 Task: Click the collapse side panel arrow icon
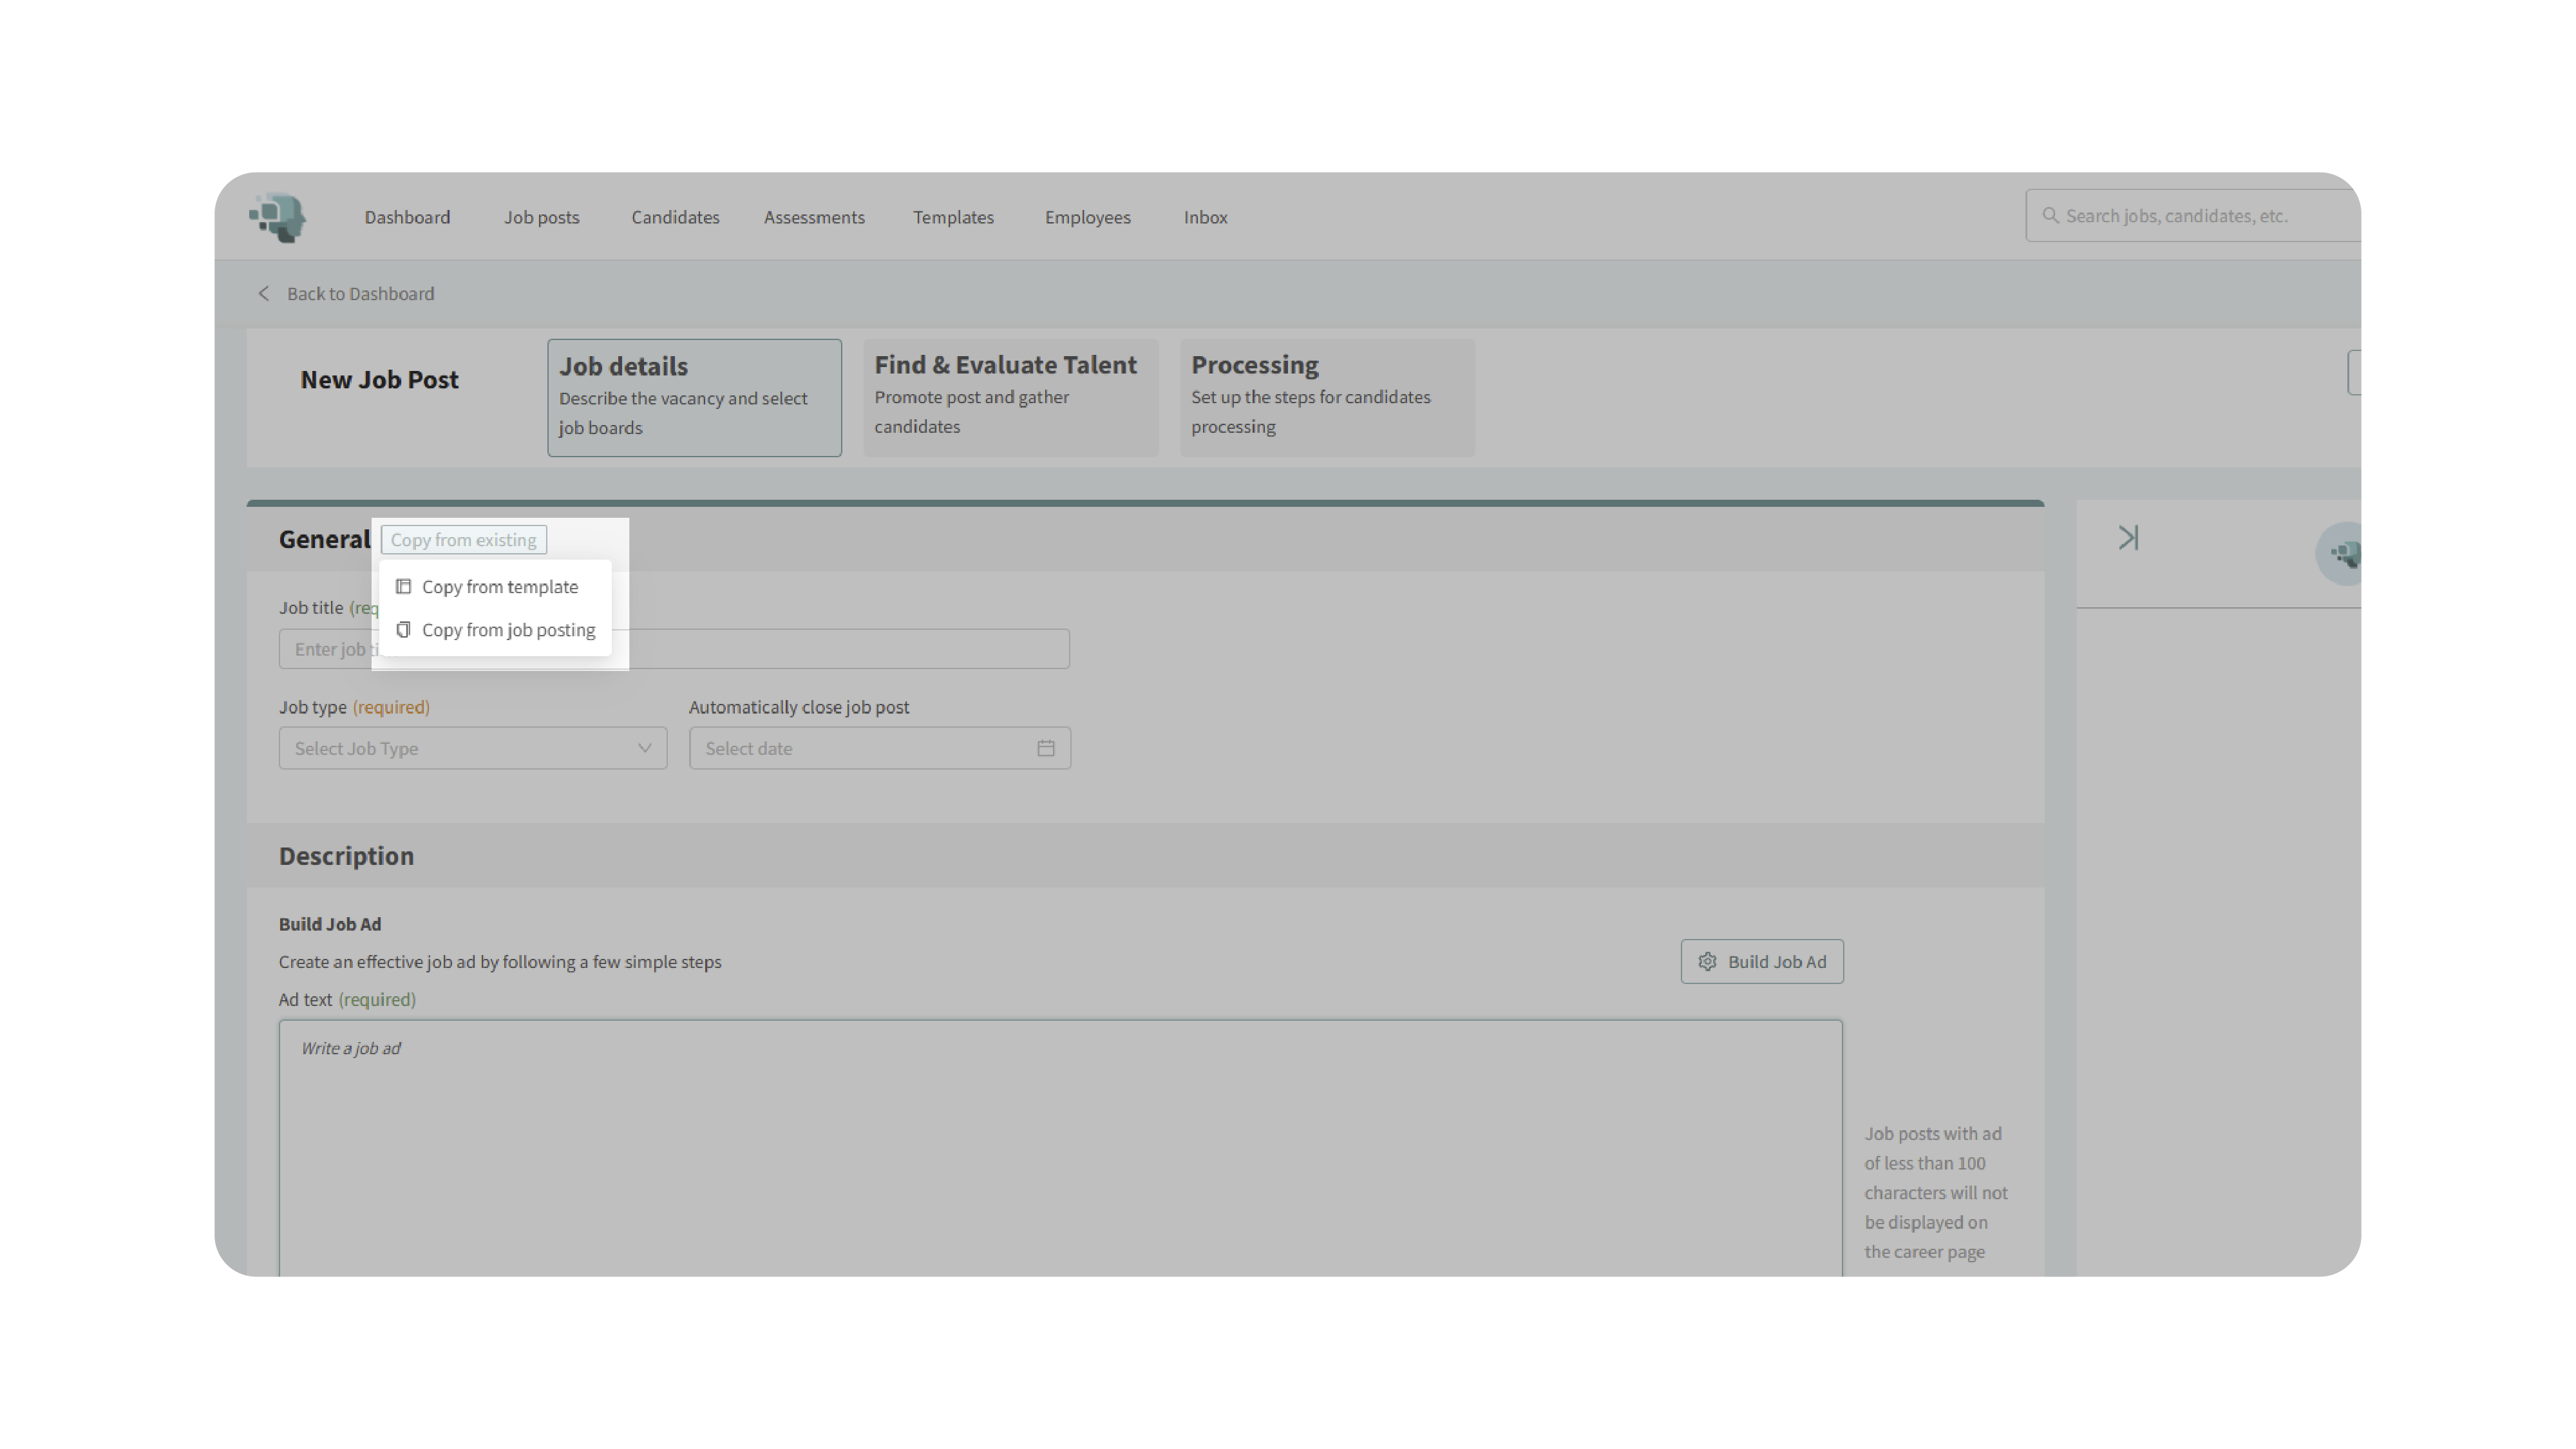(2128, 538)
